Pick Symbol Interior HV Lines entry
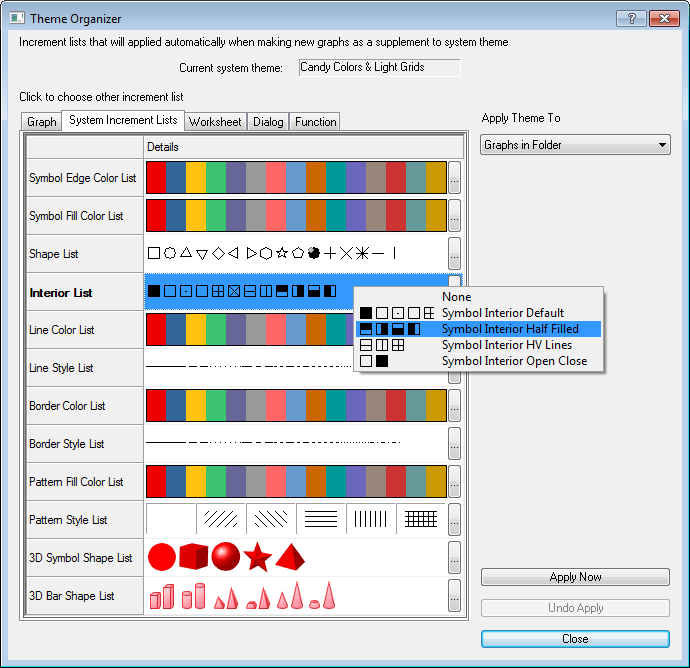The width and height of the screenshot is (690, 668). click(506, 345)
